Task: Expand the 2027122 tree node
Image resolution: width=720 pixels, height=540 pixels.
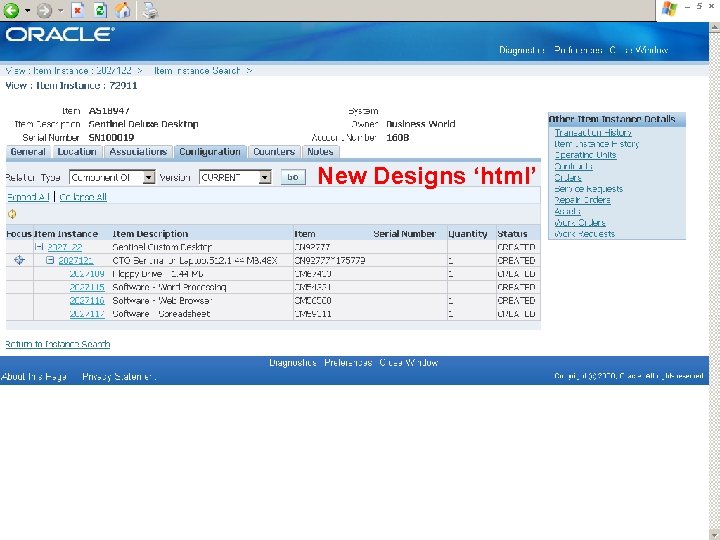Action: 39,247
